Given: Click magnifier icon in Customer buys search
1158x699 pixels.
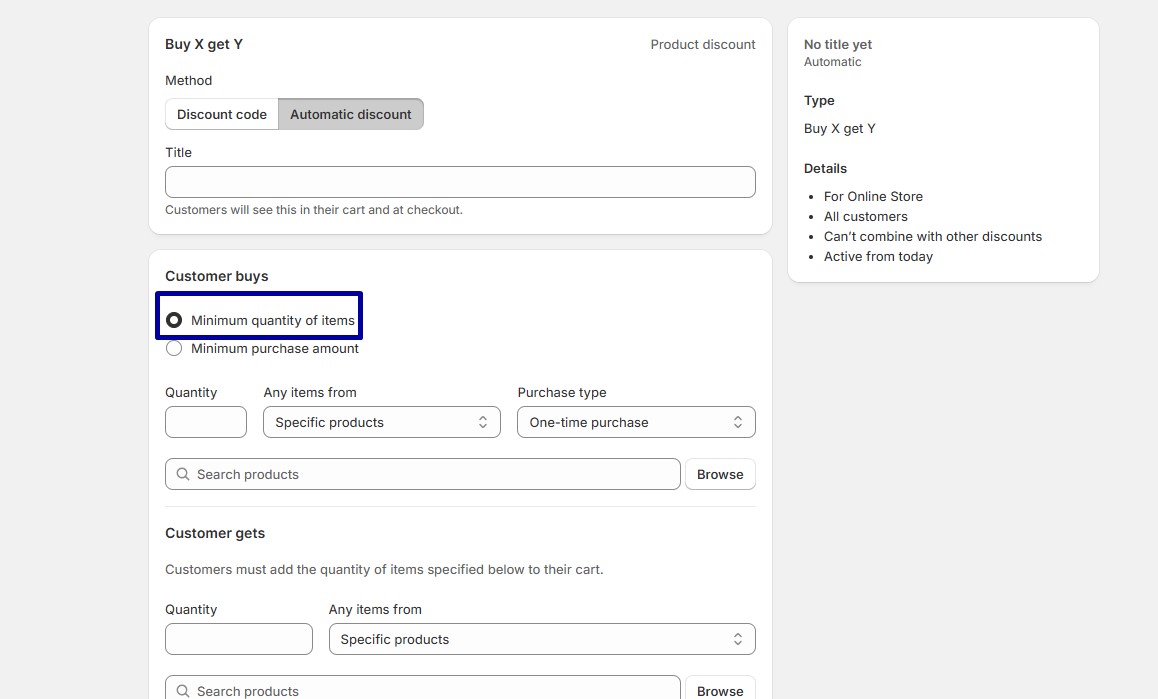Looking at the screenshot, I should [183, 474].
